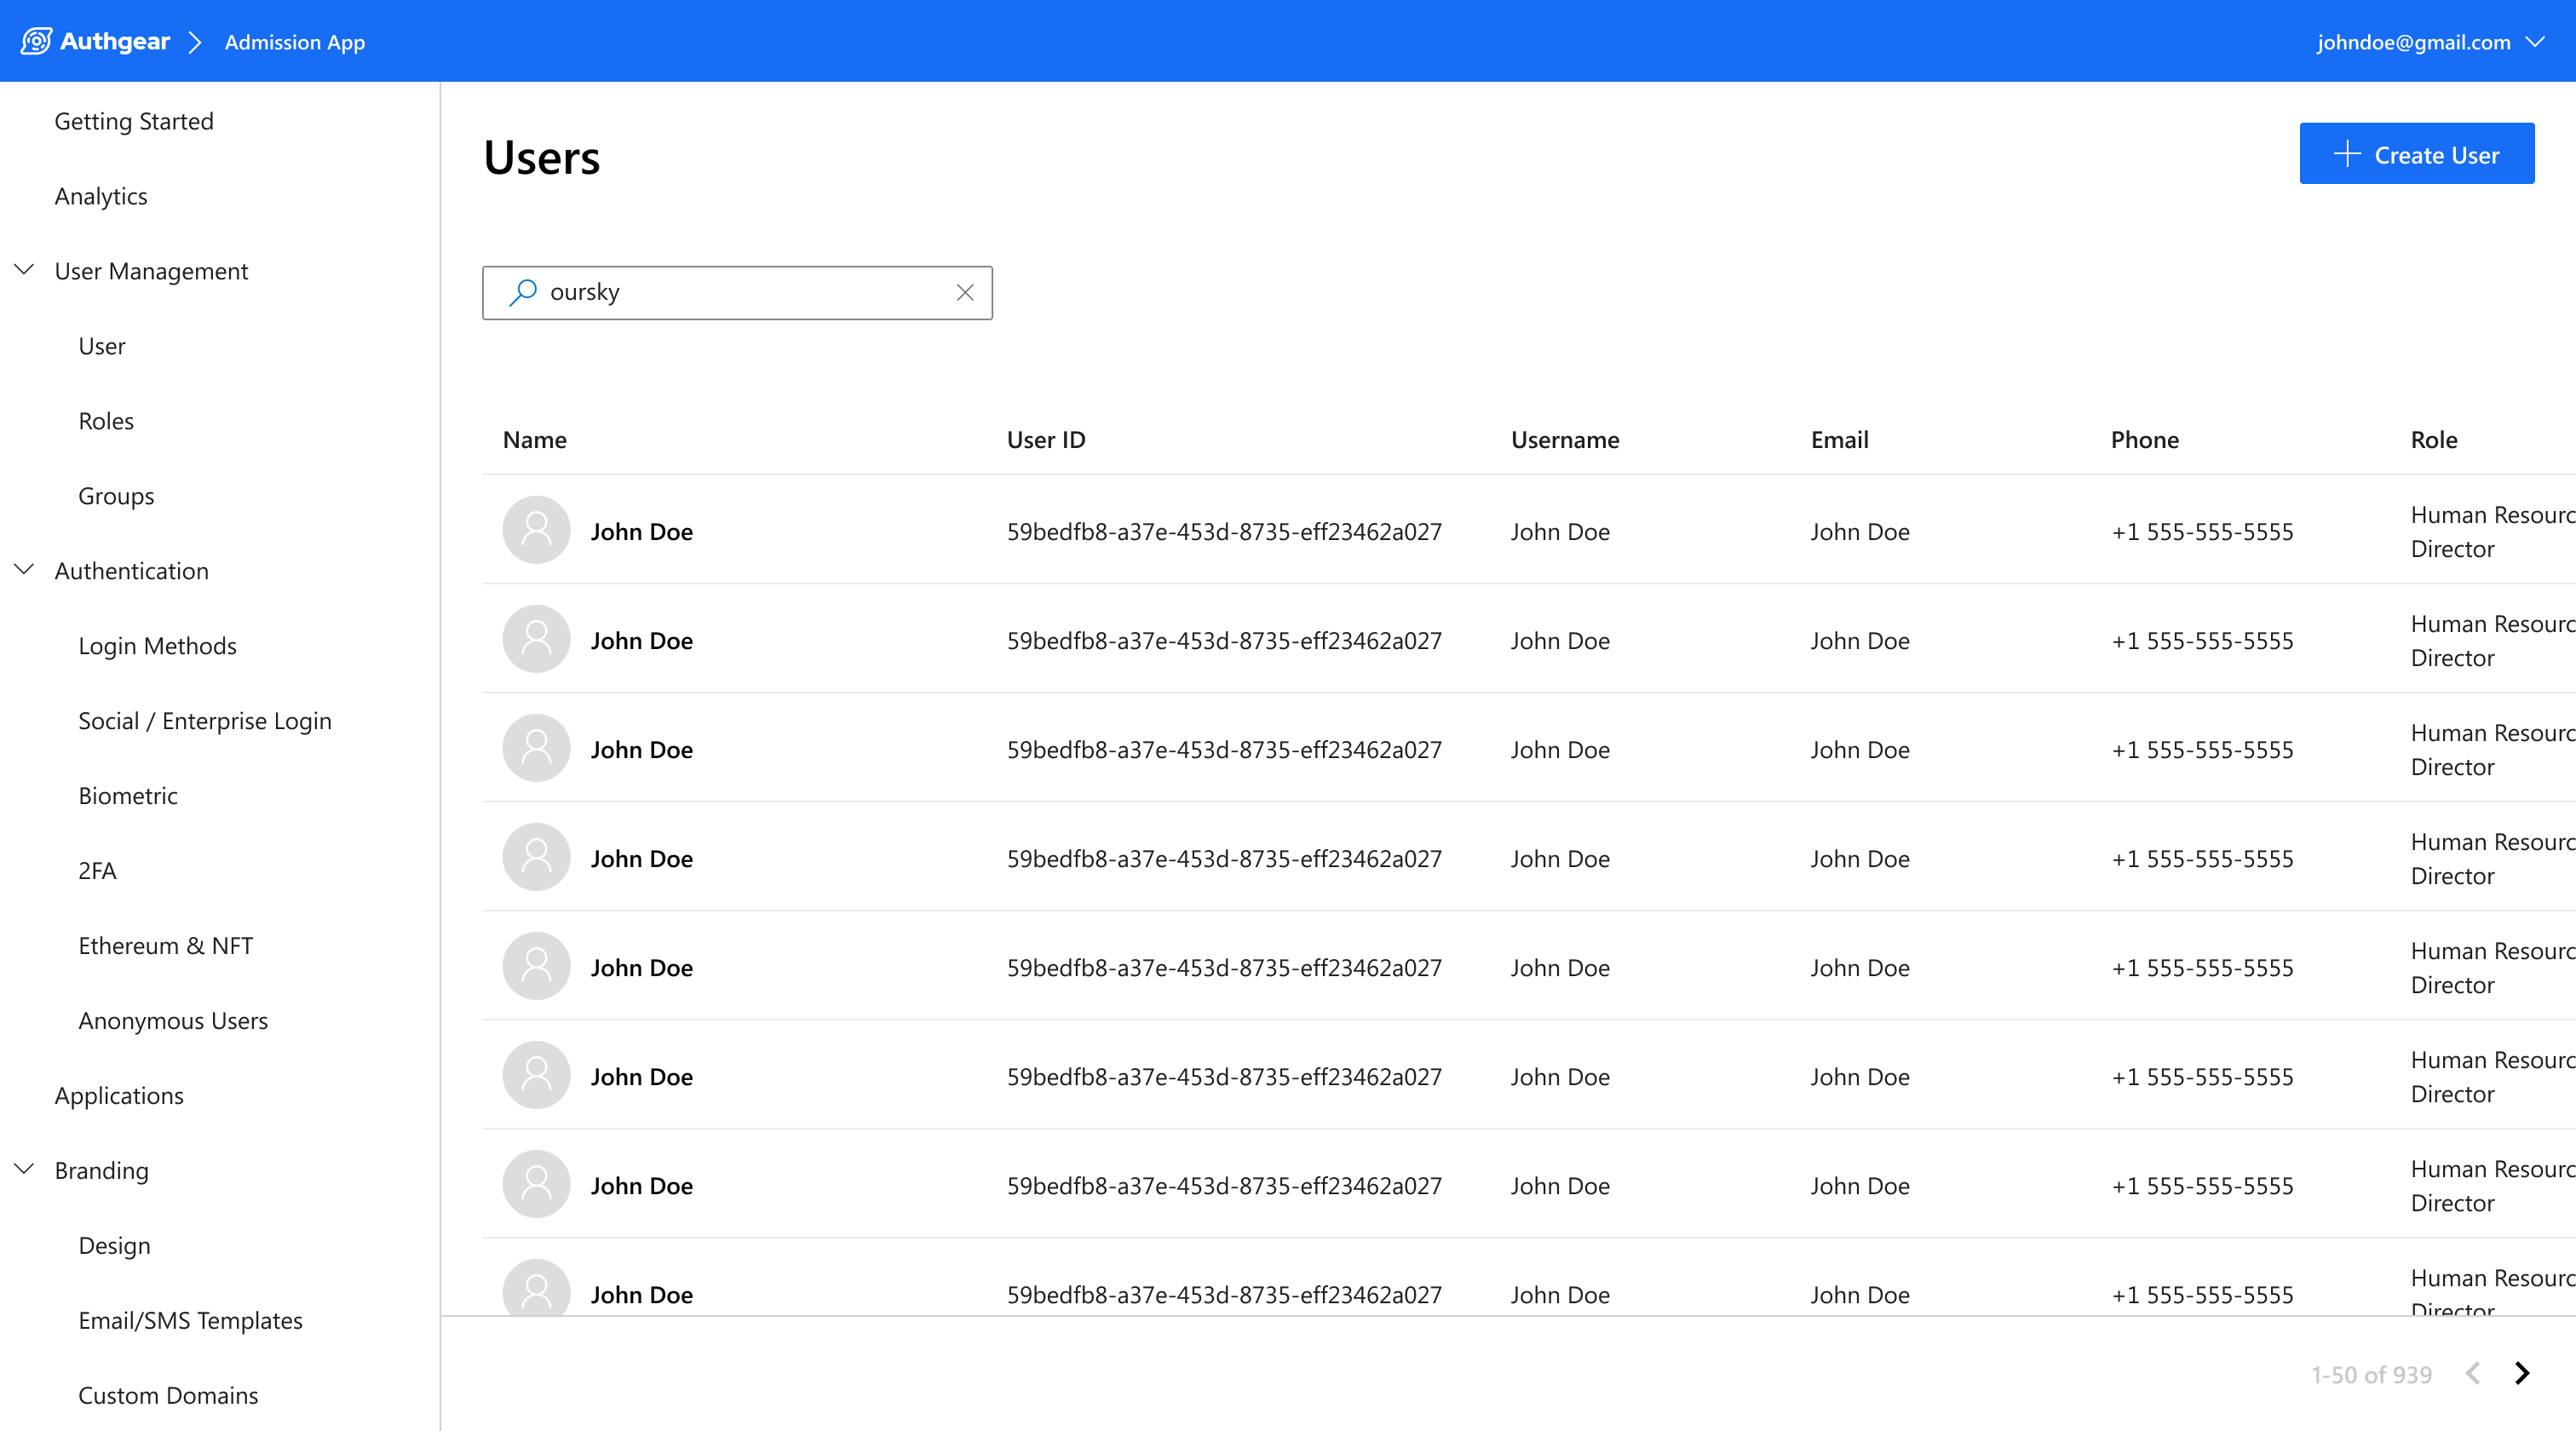Click the Create User button

pyautogui.click(x=2416, y=154)
